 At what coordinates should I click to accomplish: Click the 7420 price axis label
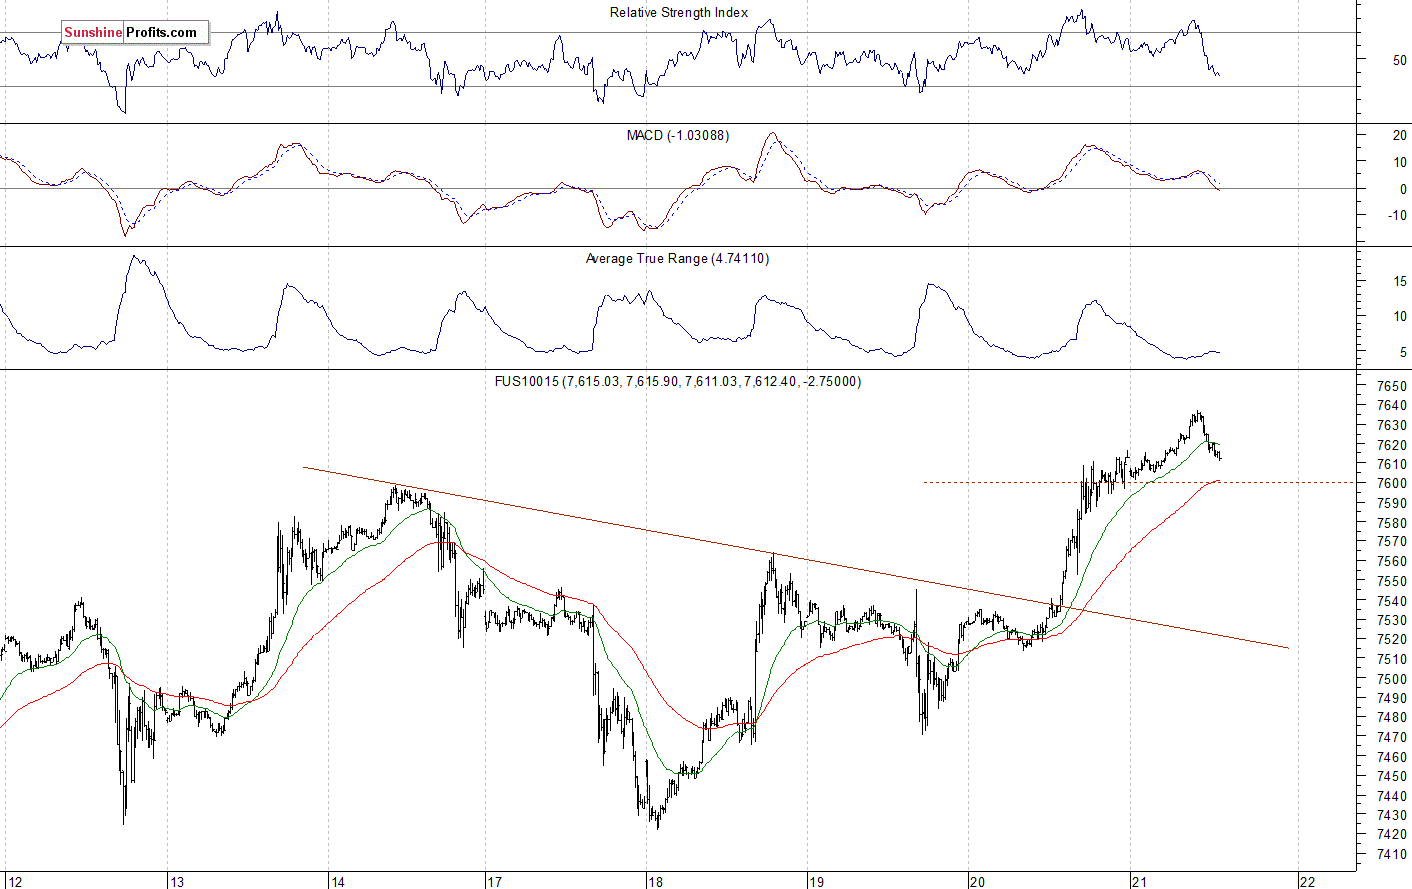pos(1392,835)
